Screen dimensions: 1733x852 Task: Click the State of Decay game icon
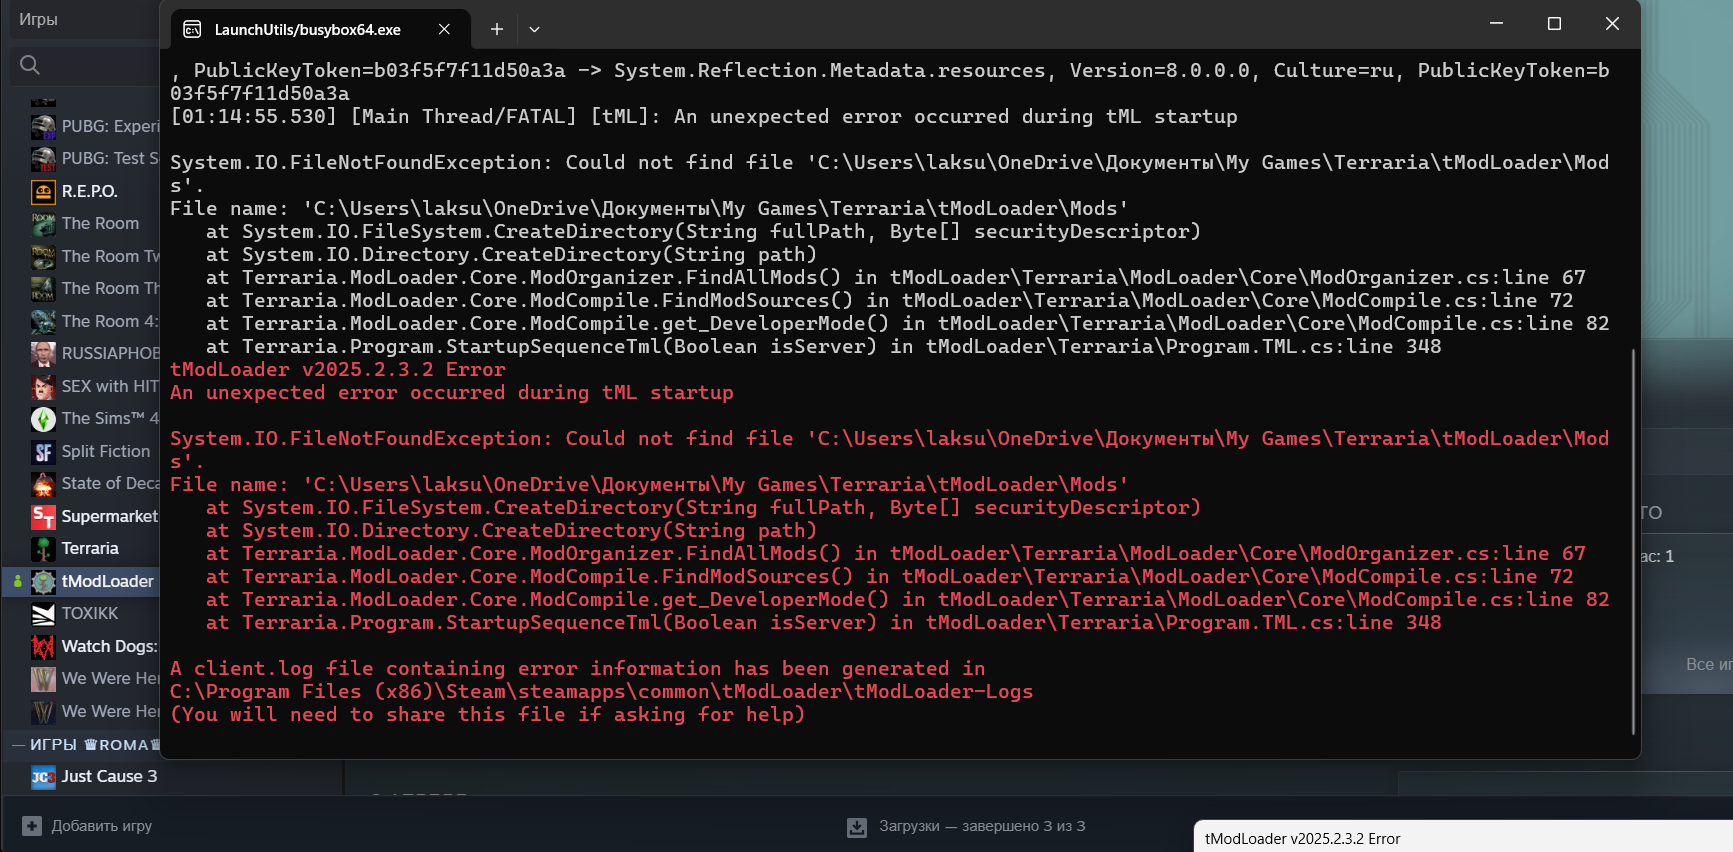[x=43, y=483]
